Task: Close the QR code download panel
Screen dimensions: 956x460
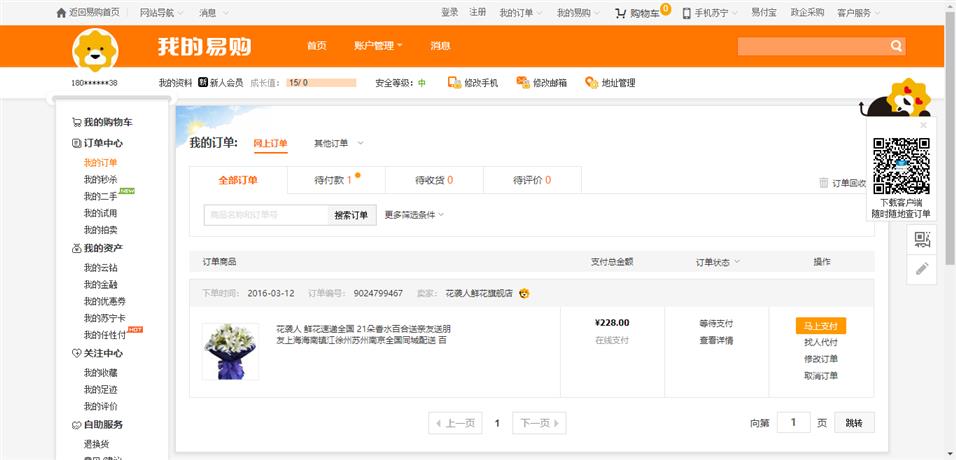Action: tap(923, 125)
